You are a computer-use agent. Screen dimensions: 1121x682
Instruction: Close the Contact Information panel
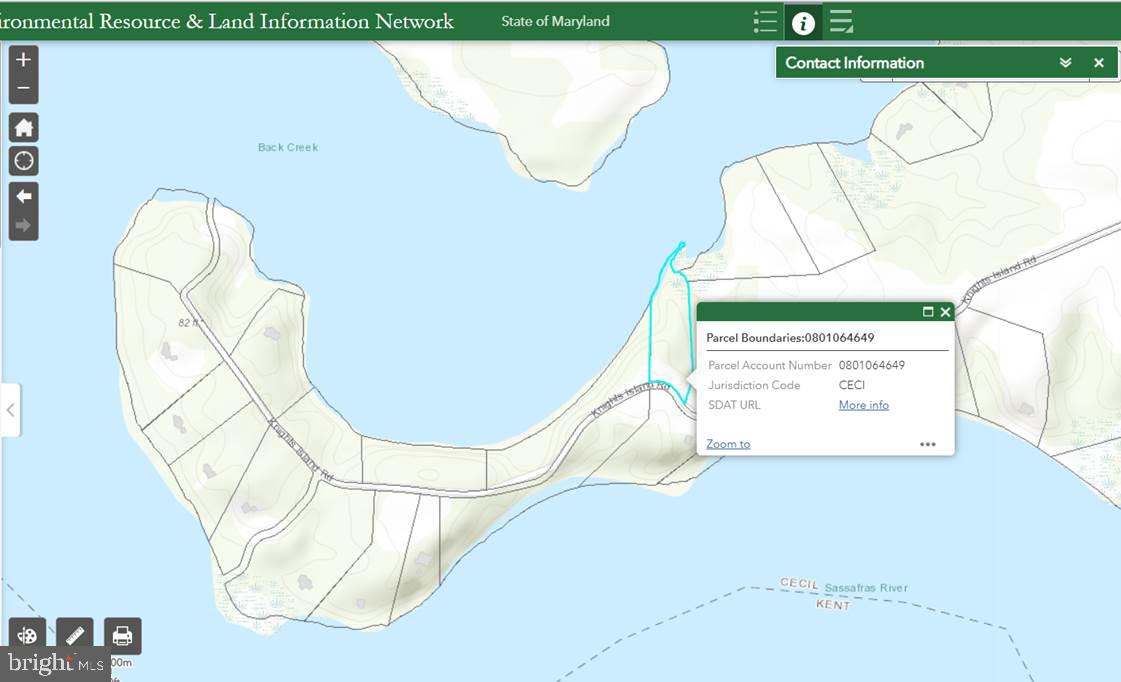pyautogui.click(x=1099, y=63)
